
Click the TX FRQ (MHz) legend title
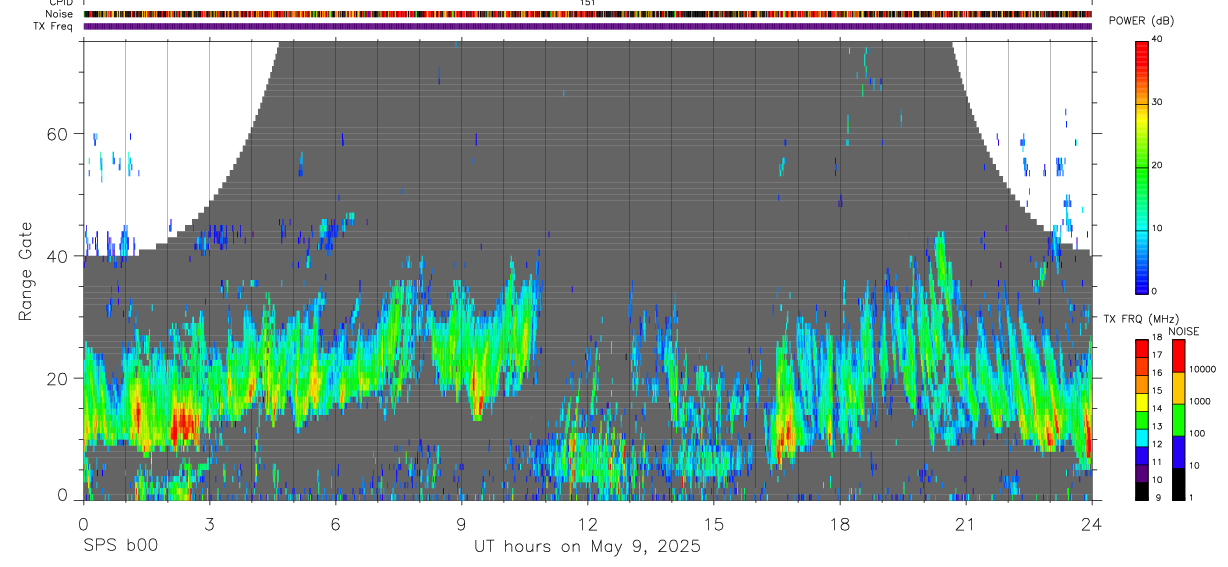[1136, 319]
